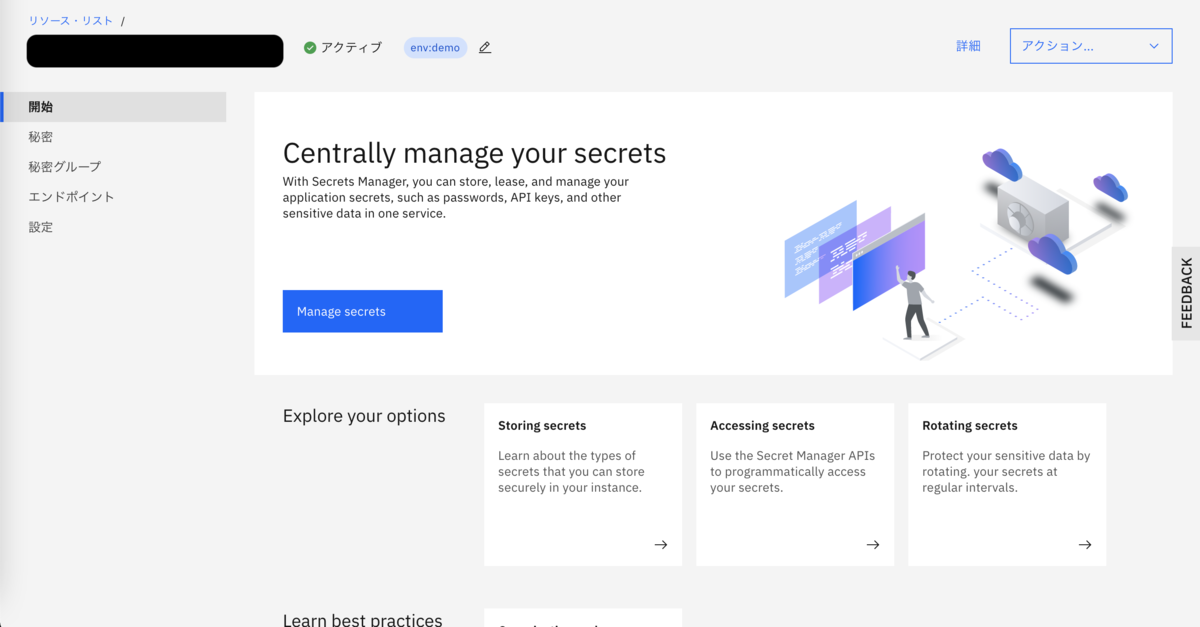
Task: Select the env:demo tag chip
Action: coord(435,46)
